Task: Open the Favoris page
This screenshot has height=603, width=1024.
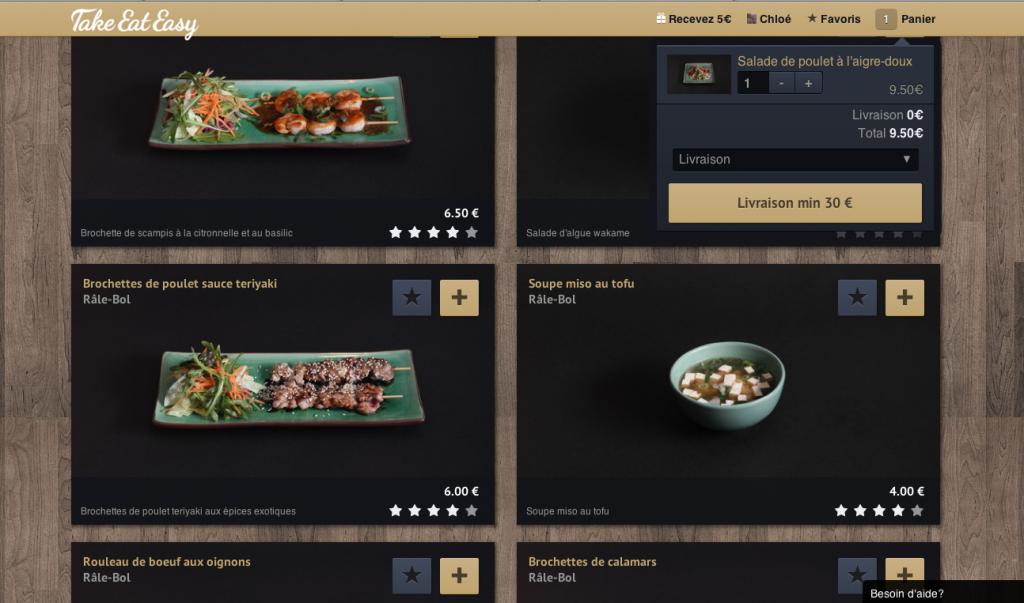Action: point(834,19)
